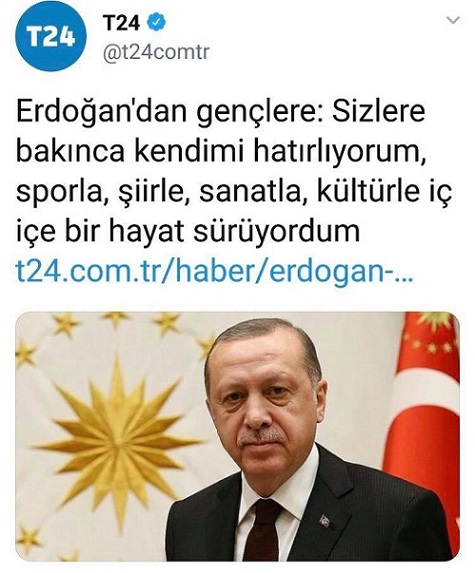Click the blue verified badge next to T24

pos(156,23)
